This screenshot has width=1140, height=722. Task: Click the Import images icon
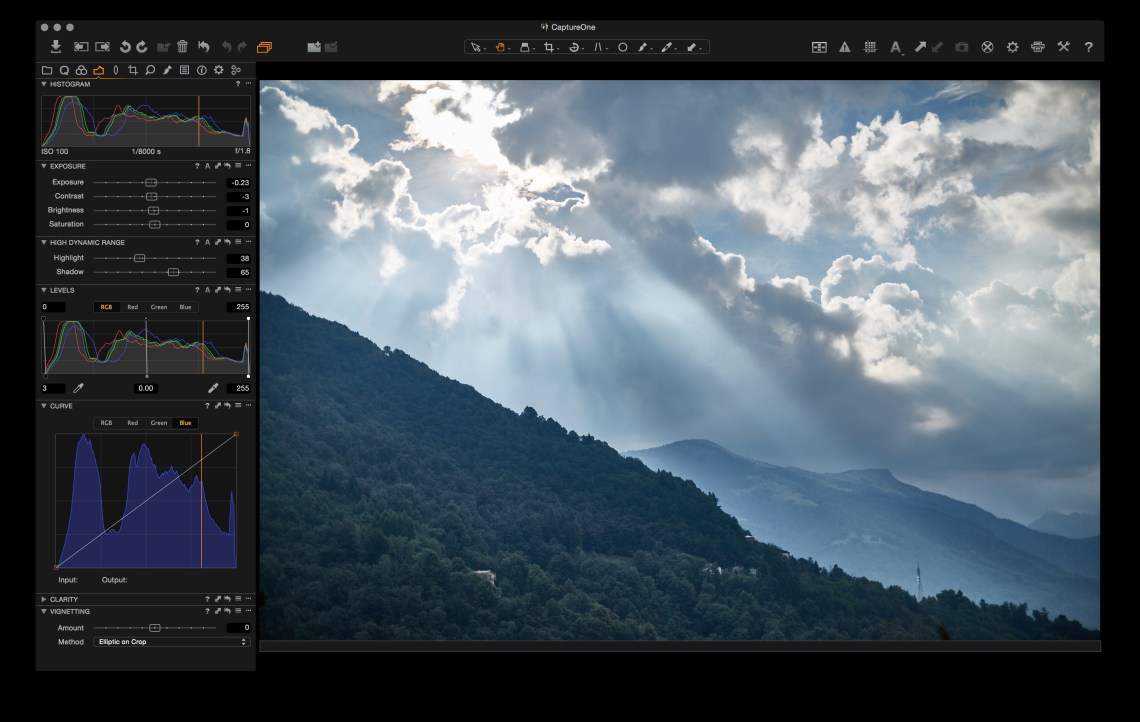point(56,47)
